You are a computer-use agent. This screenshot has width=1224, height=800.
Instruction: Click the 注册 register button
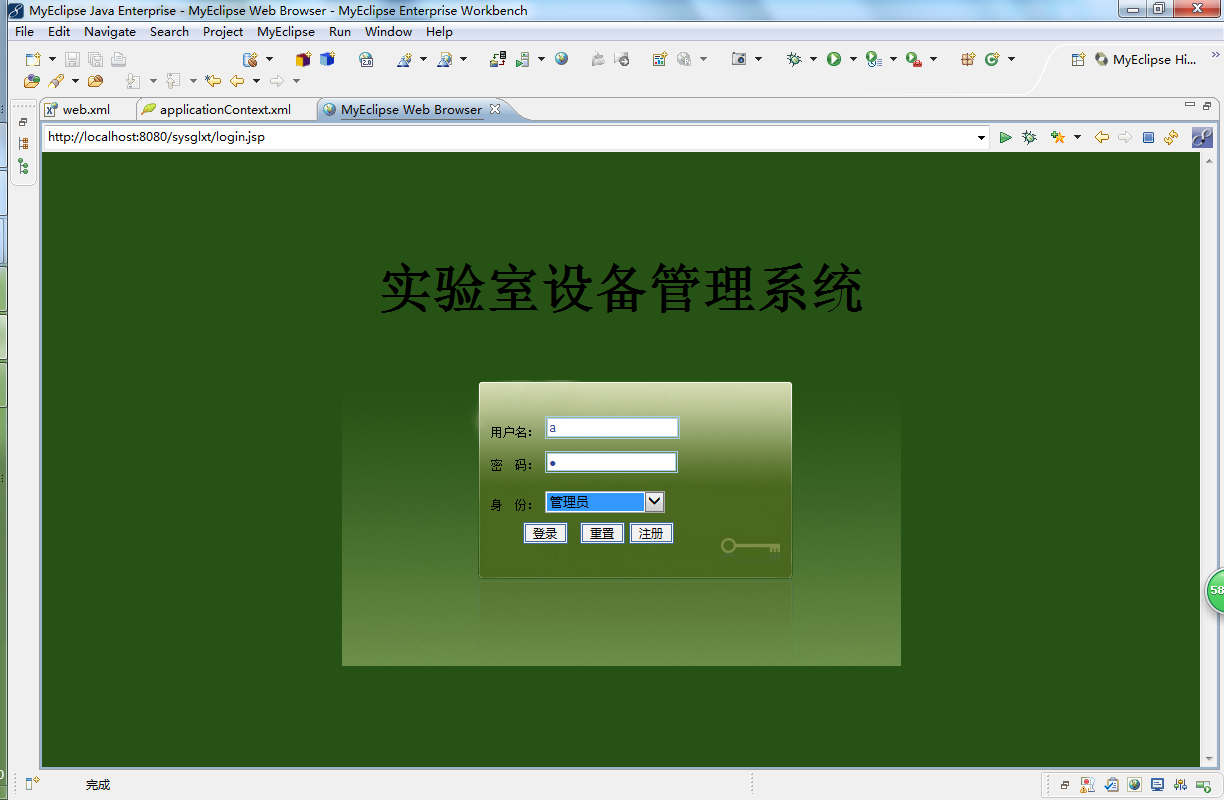(x=651, y=533)
